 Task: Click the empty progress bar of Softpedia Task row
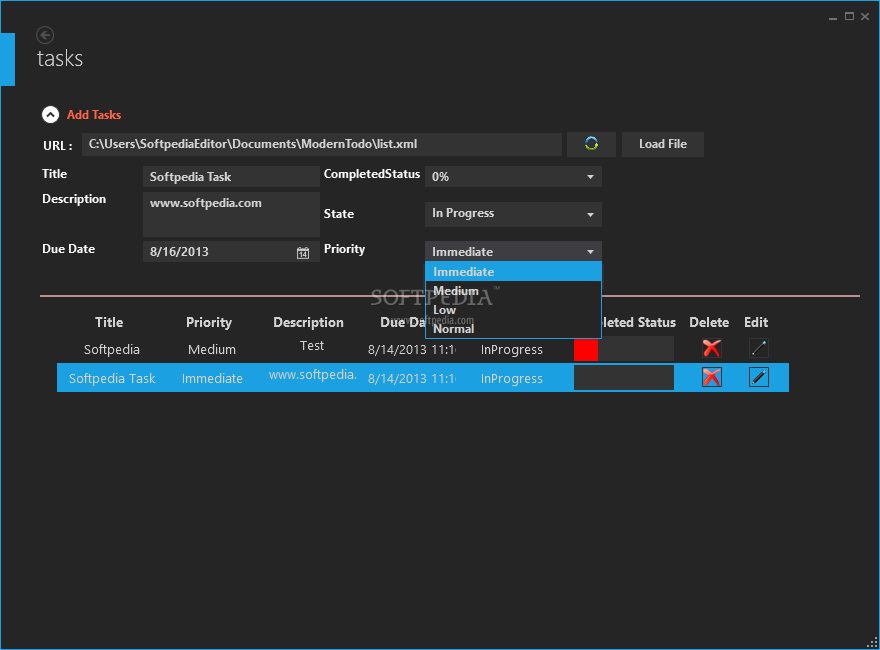coord(624,377)
